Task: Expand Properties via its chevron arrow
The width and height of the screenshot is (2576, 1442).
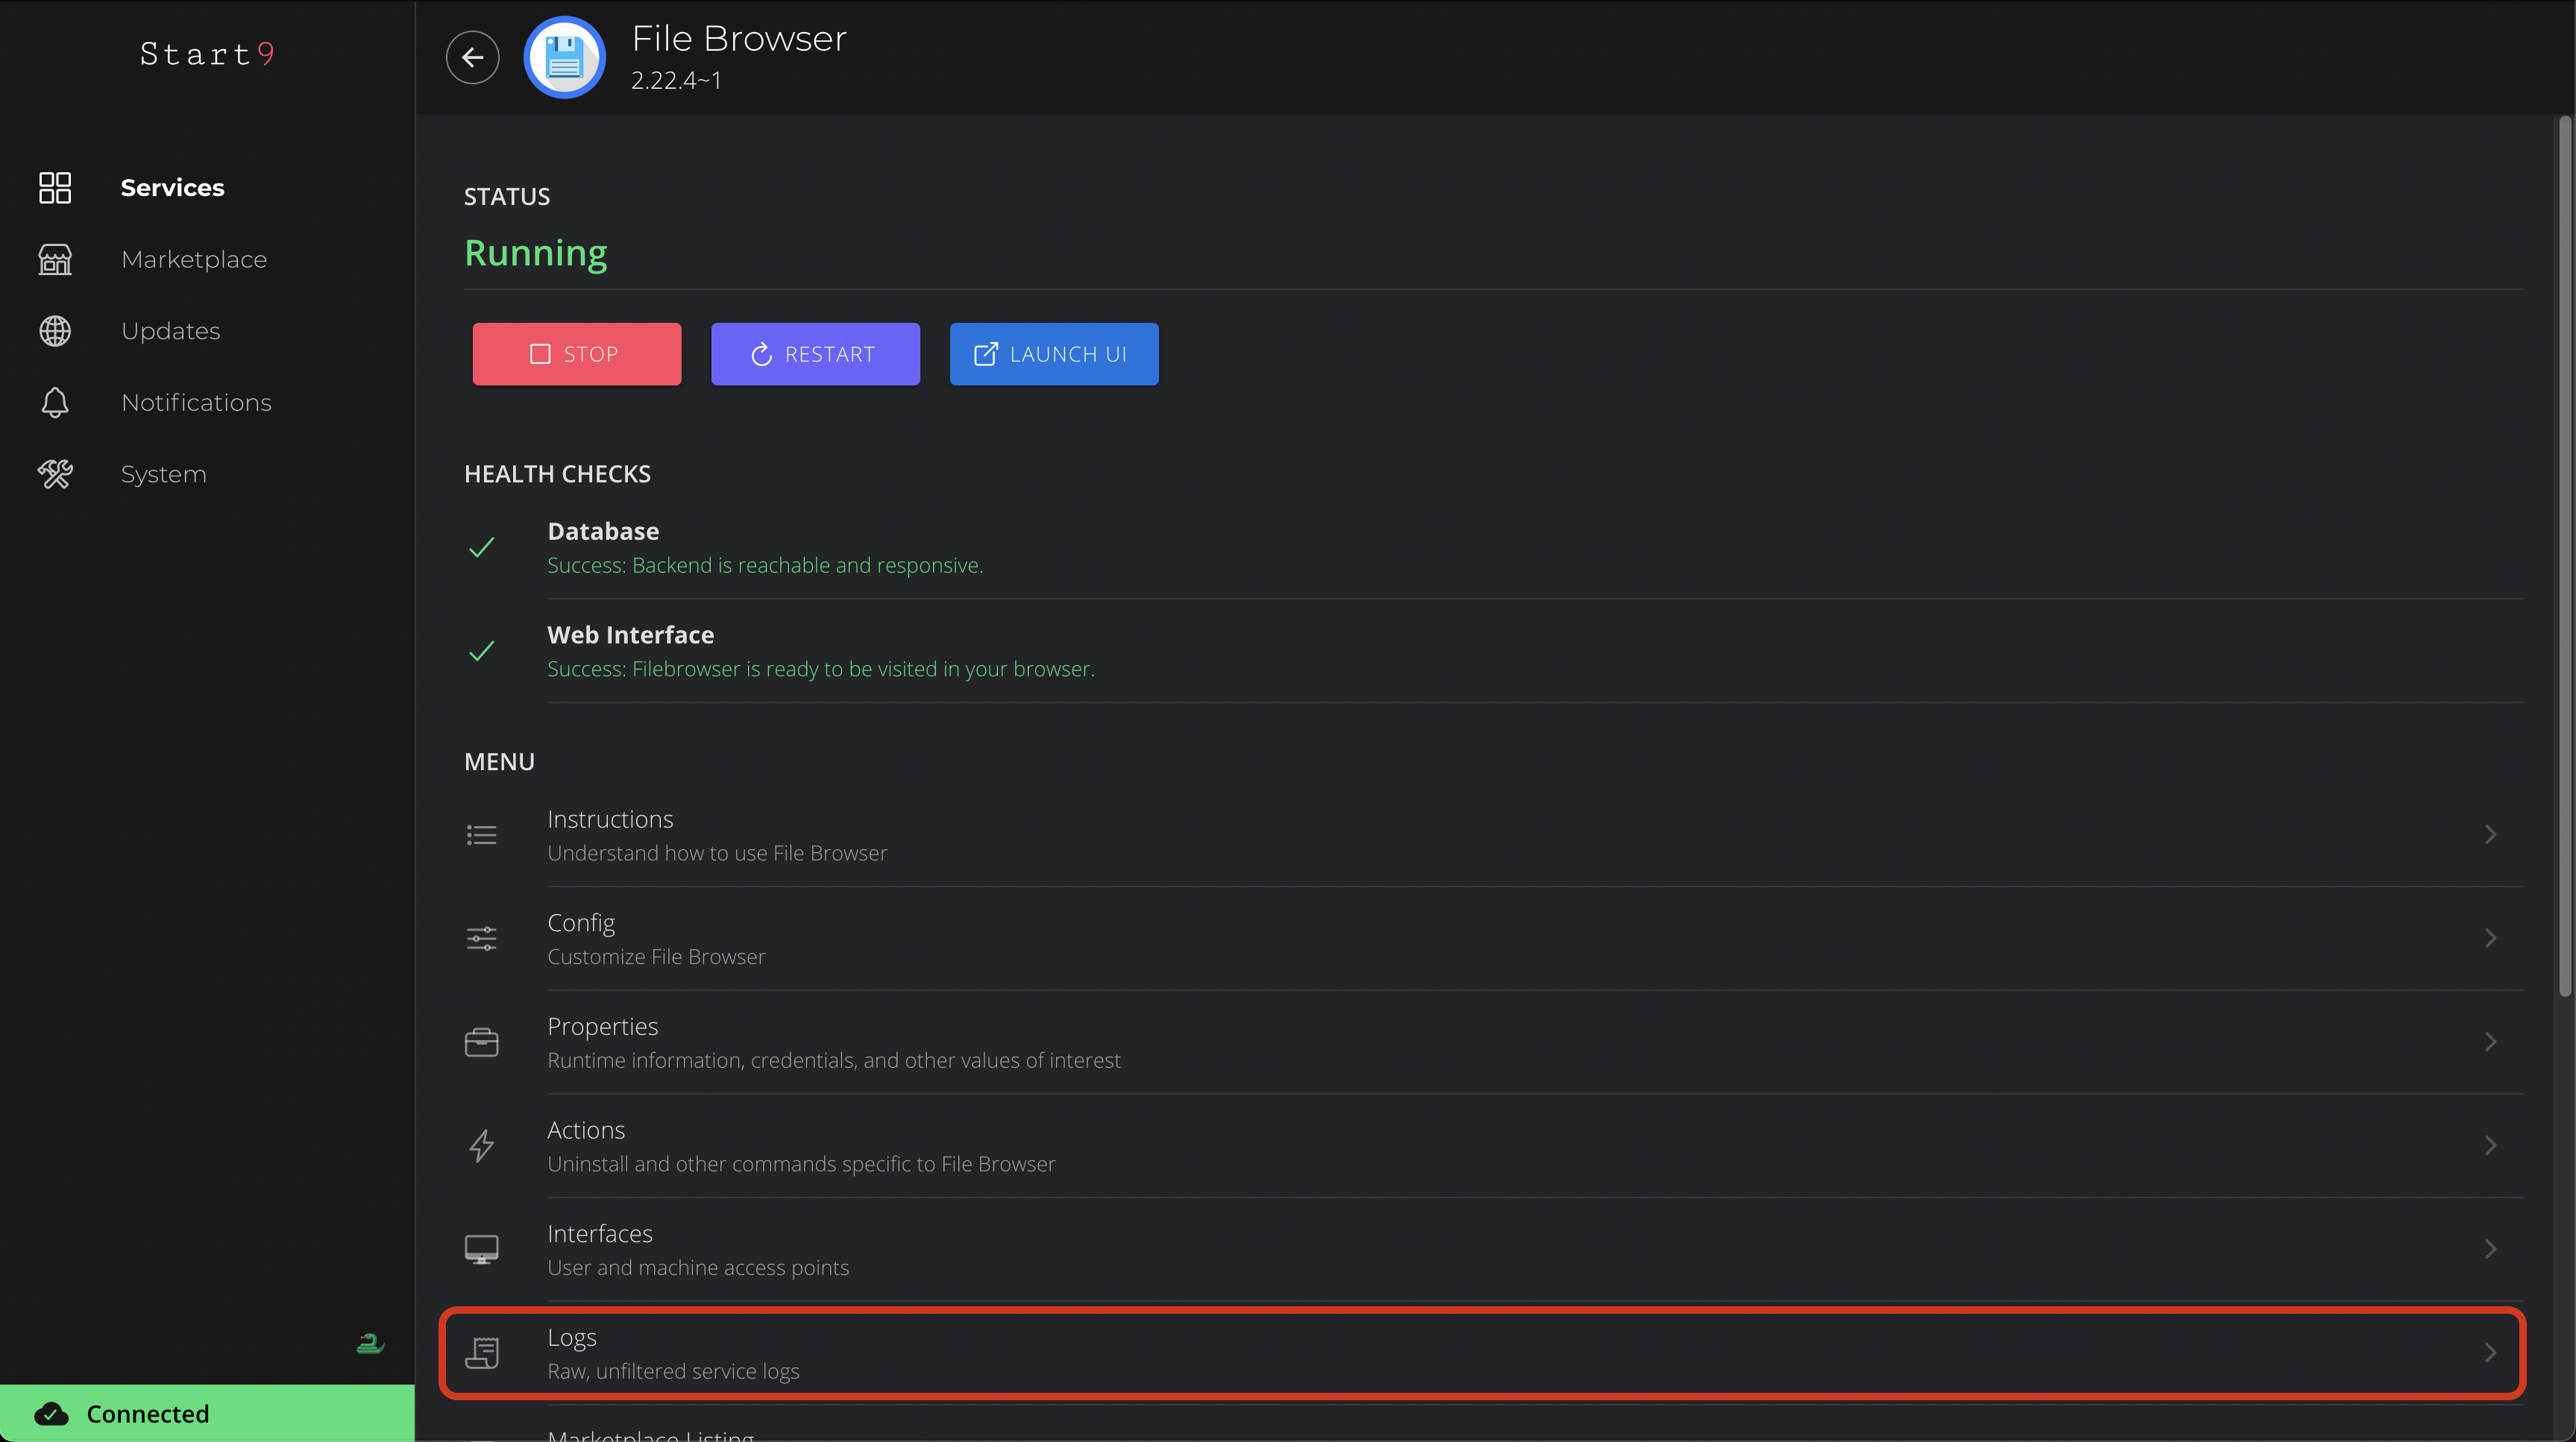Action: 2490,1042
